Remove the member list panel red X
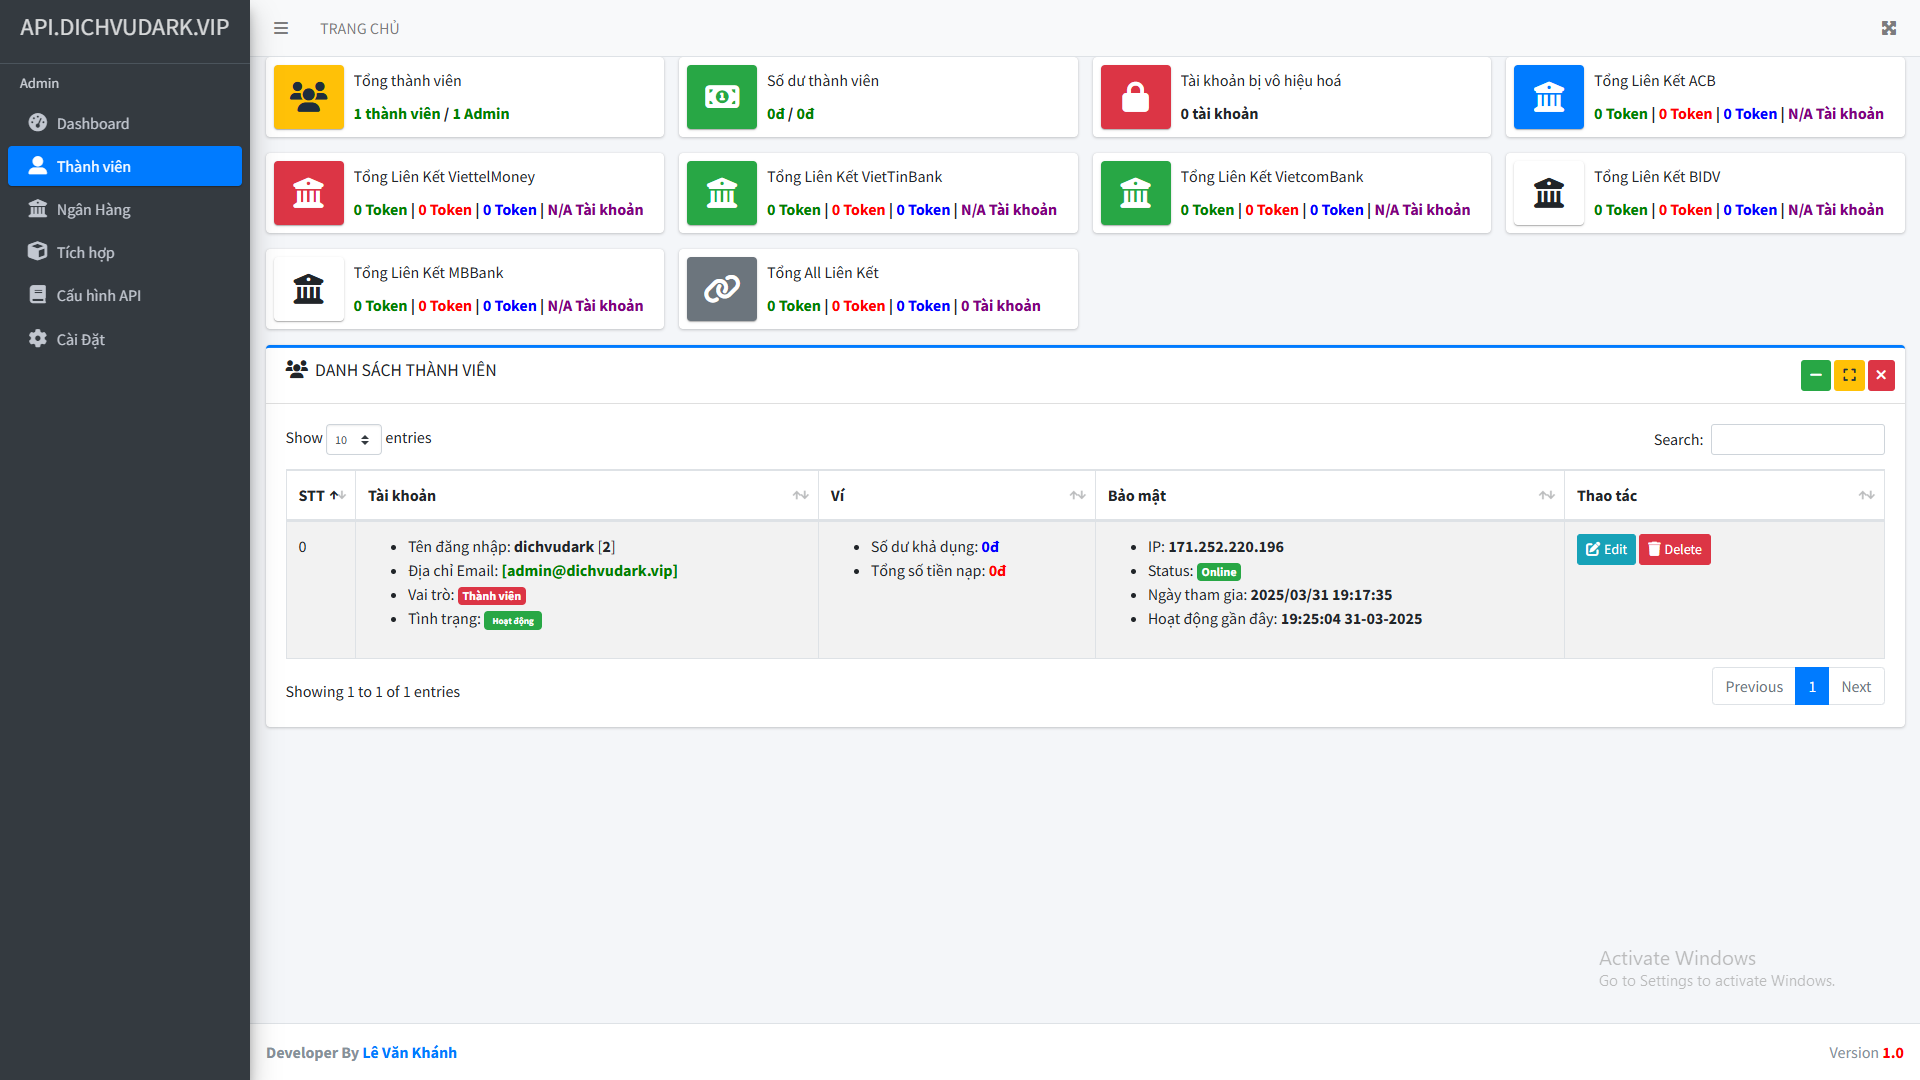 (x=1881, y=375)
